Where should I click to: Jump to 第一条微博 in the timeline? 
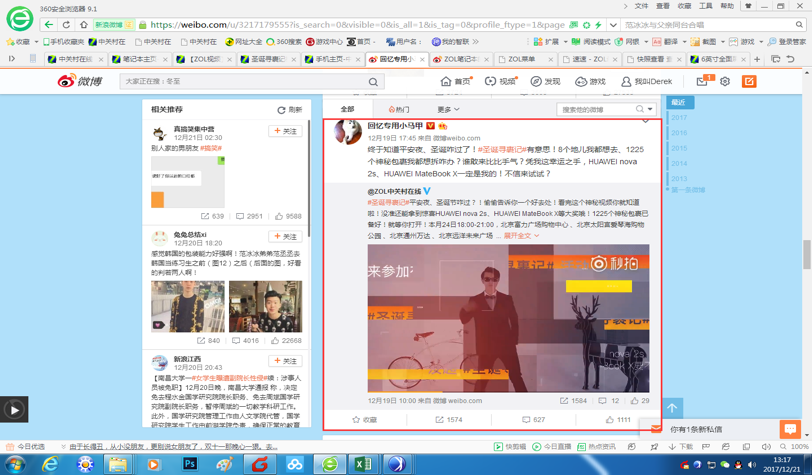click(x=688, y=190)
